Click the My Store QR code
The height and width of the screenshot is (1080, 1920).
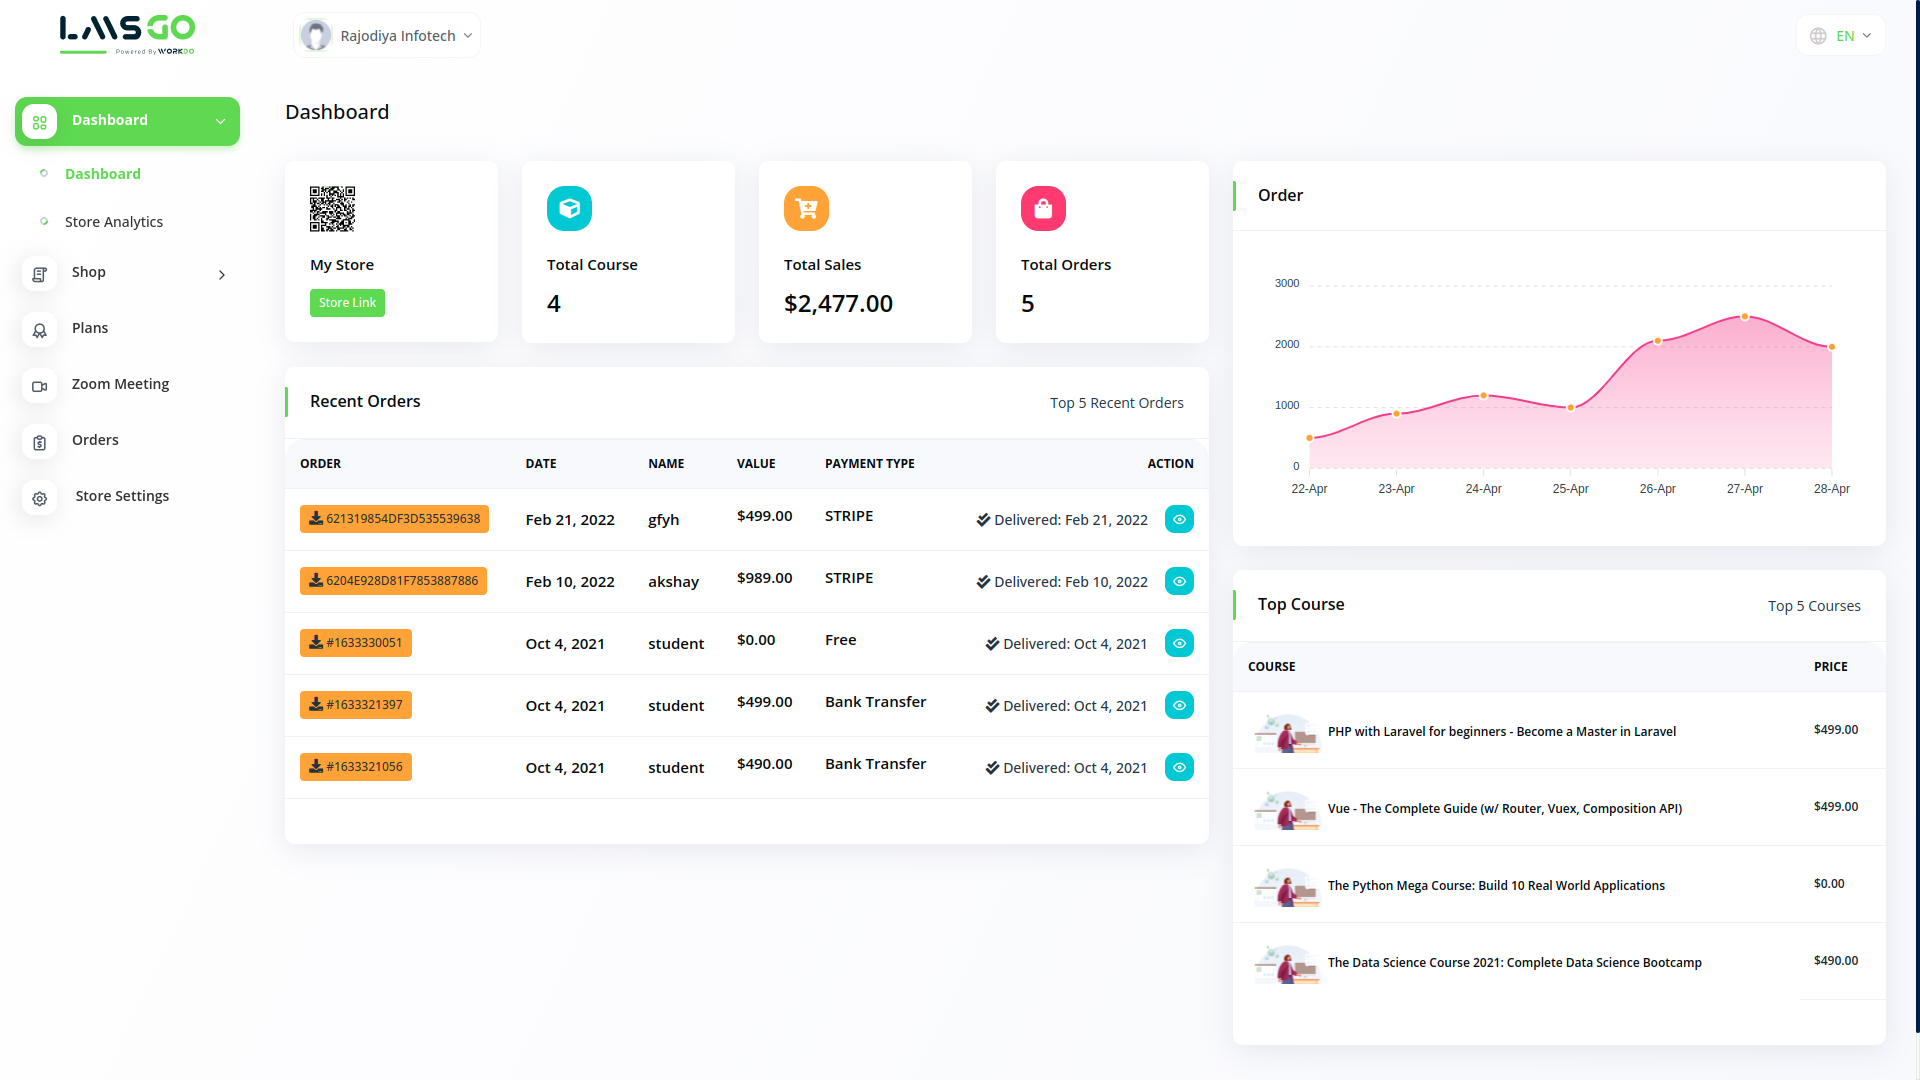click(332, 208)
